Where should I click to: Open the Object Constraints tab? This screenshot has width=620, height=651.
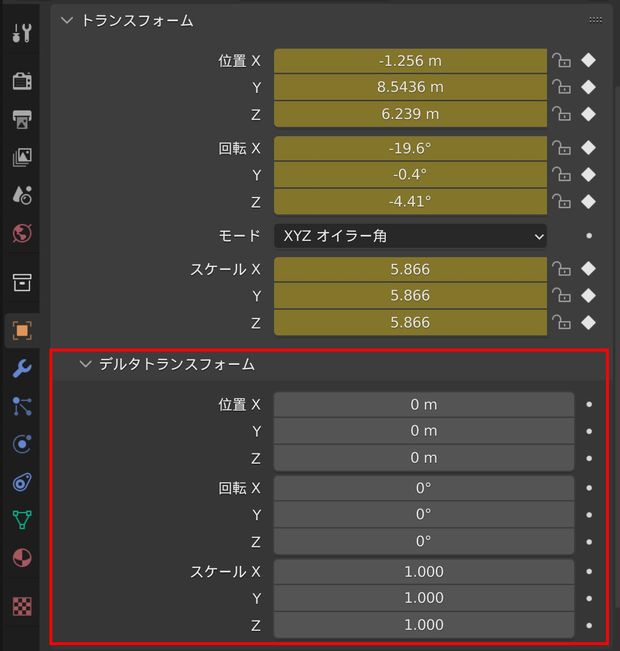[x=22, y=482]
